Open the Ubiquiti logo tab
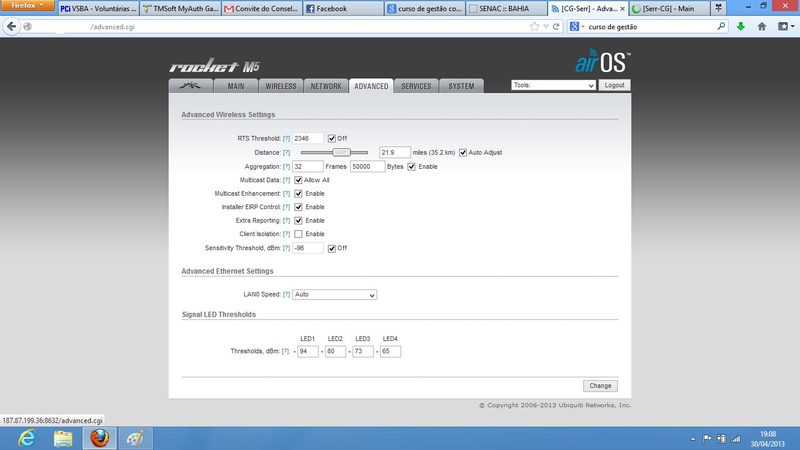This screenshot has width=800, height=450. [x=190, y=86]
